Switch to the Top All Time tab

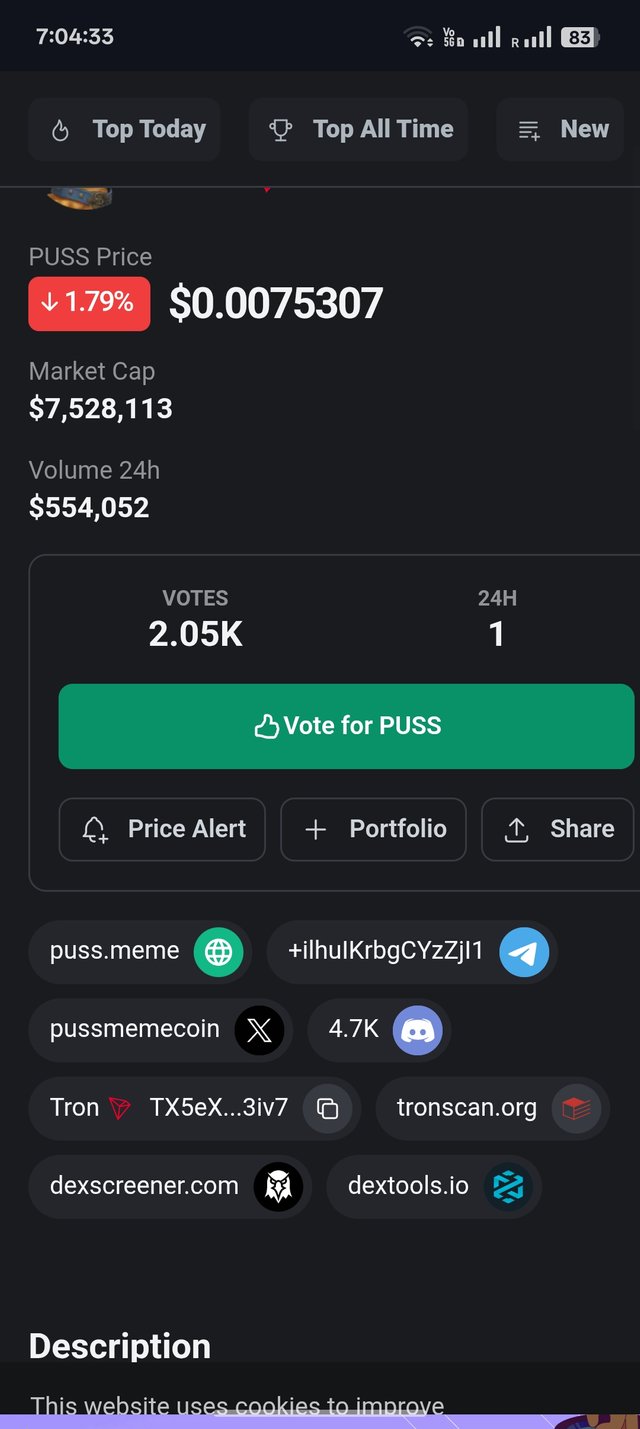pyautogui.click(x=358, y=129)
